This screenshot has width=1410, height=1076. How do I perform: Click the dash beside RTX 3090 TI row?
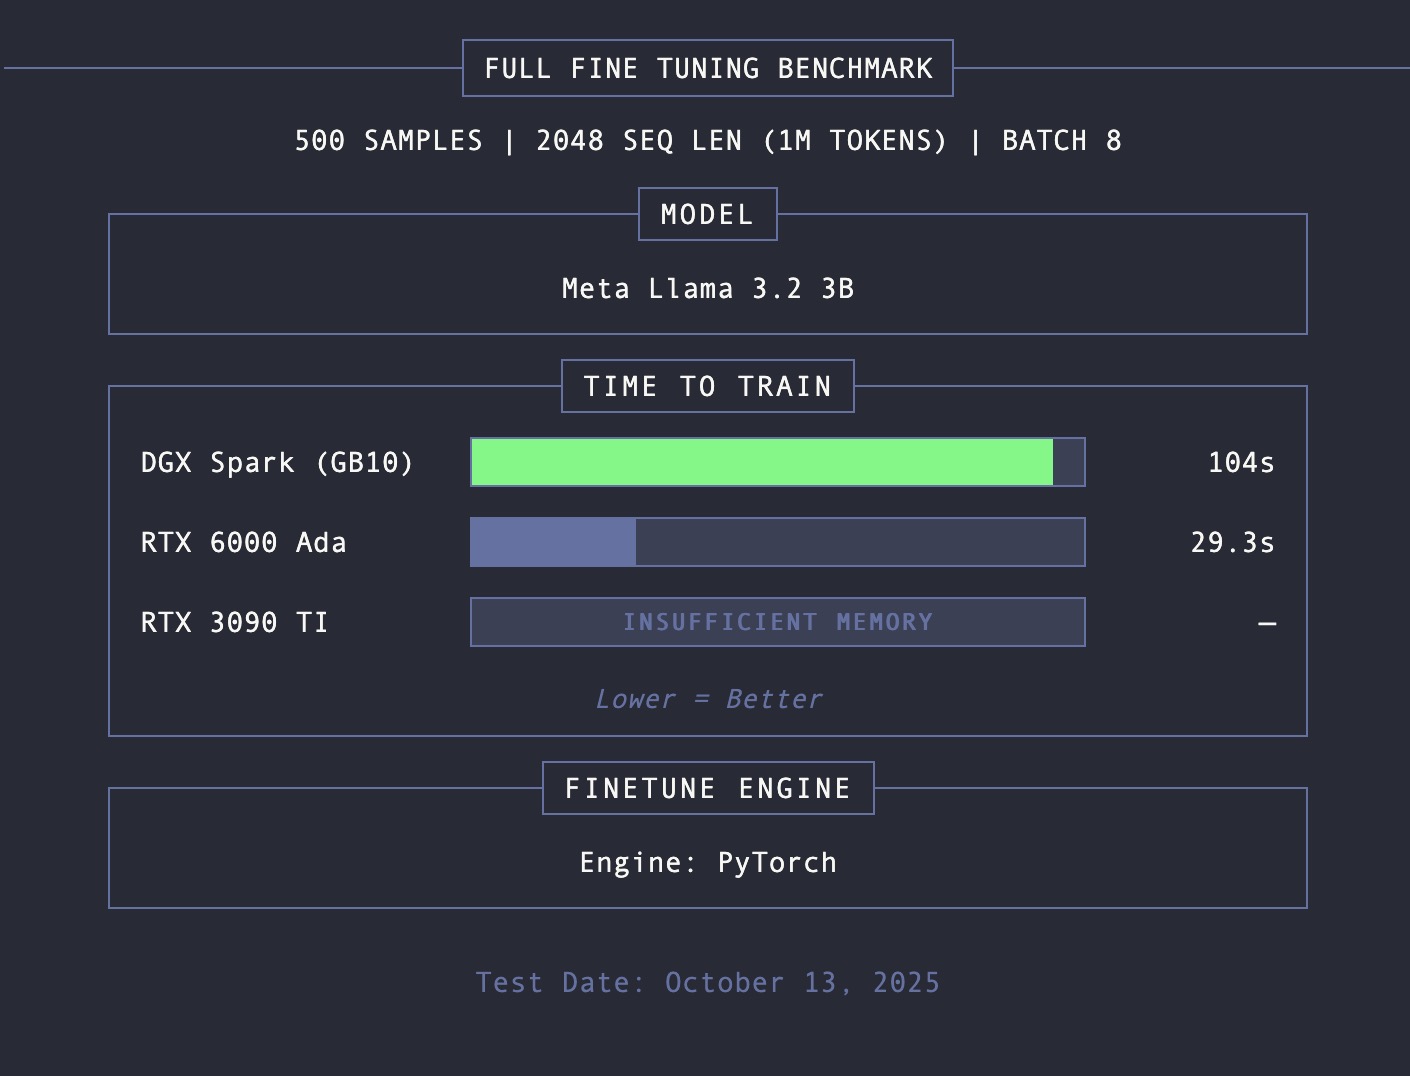1267,624
